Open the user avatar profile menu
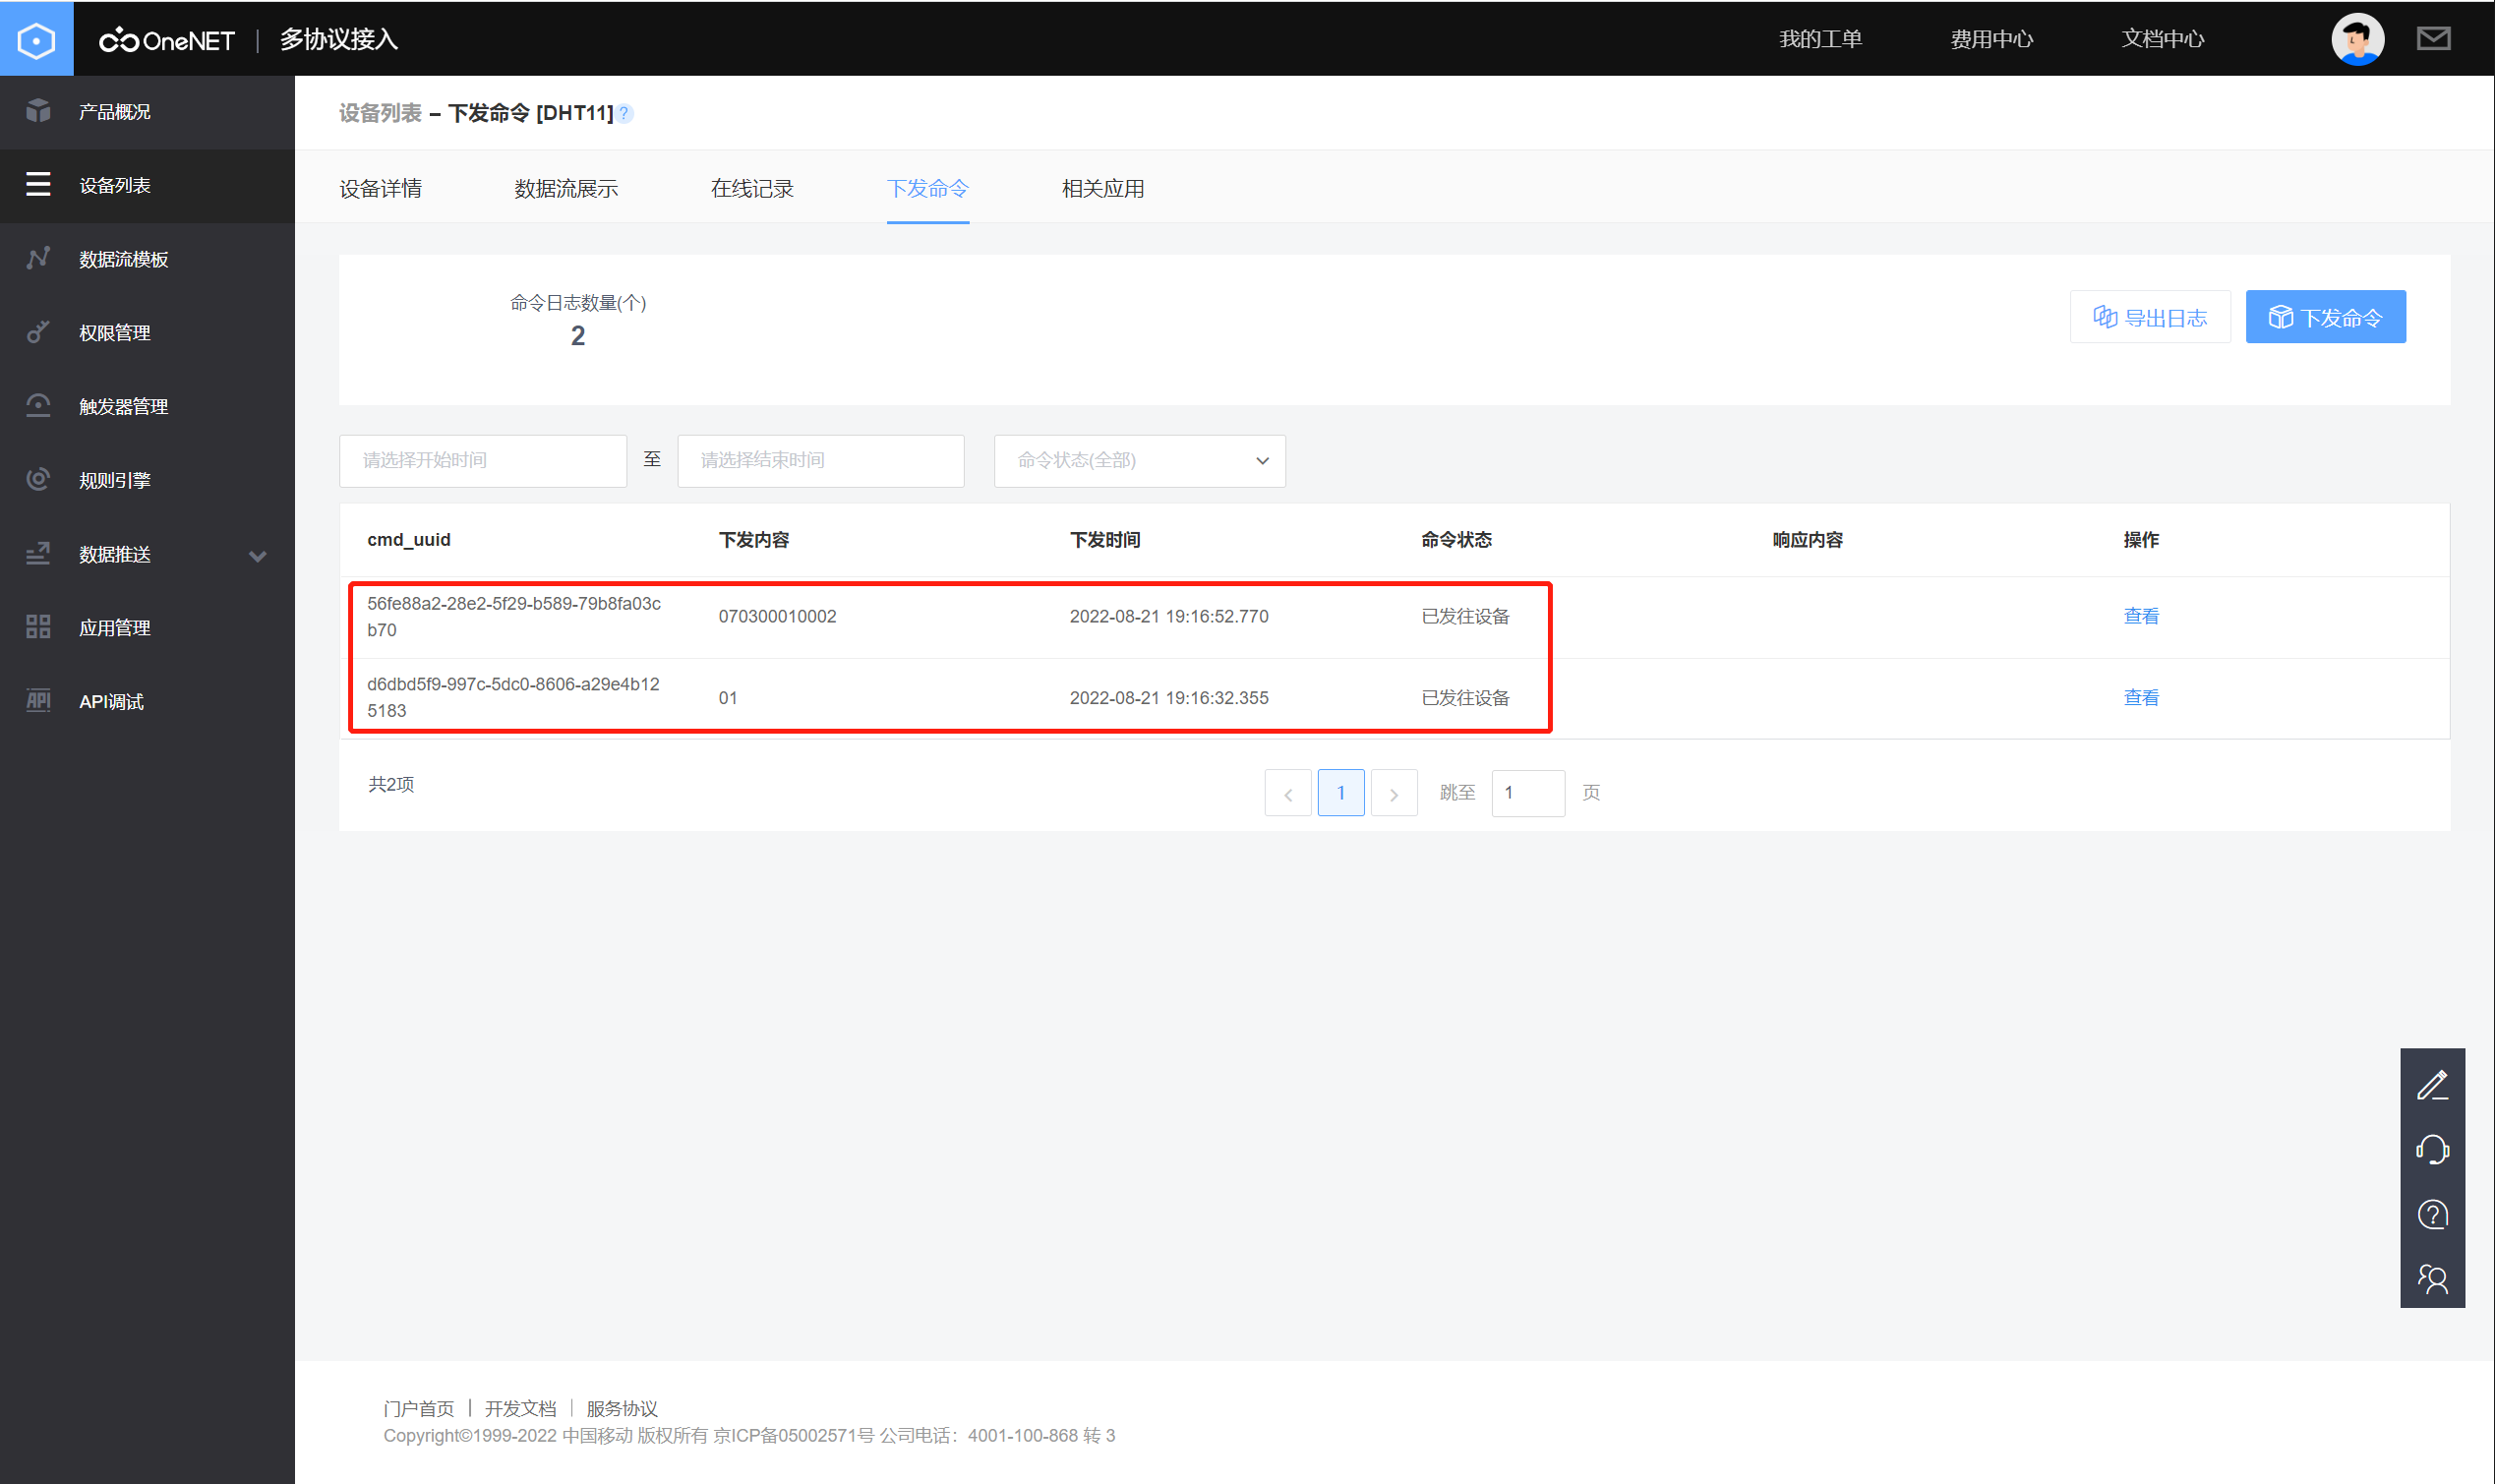The image size is (2495, 1484). coord(2357,39)
